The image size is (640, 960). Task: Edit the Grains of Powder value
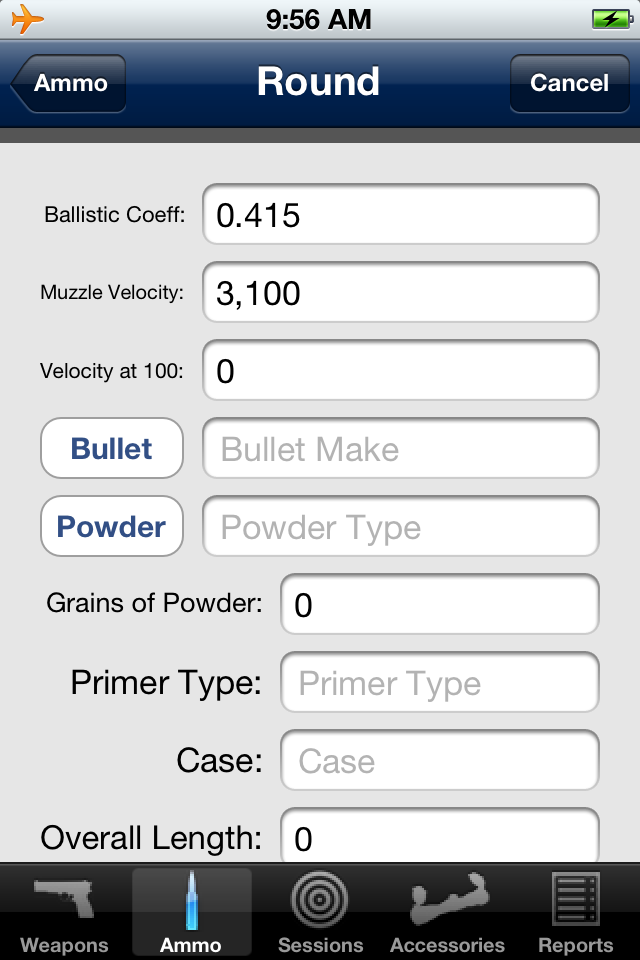(439, 604)
